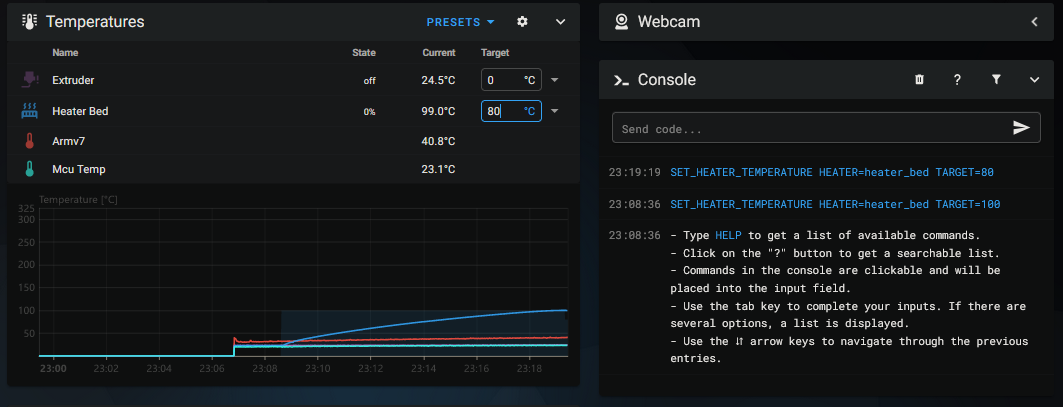The image size is (1063, 407).
Task: Open command help question mark
Action: point(957,80)
